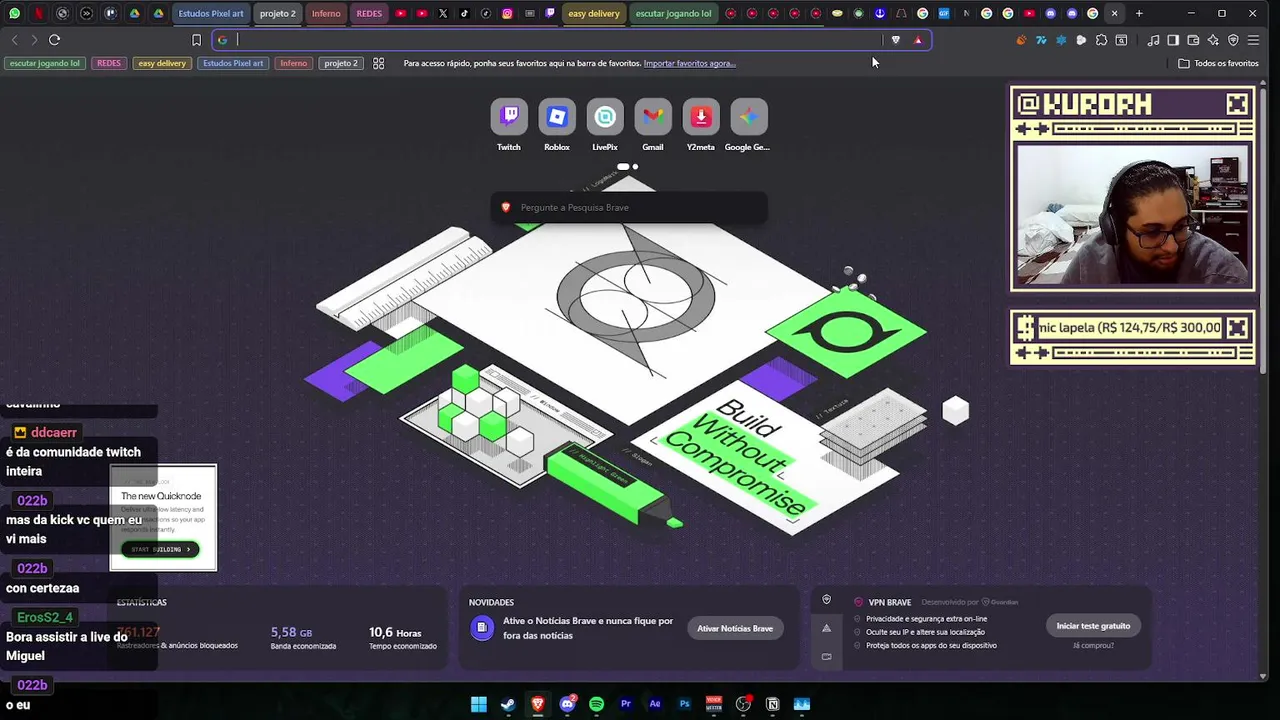
Task: Open the REDES bookmark bar group
Action: pos(109,63)
